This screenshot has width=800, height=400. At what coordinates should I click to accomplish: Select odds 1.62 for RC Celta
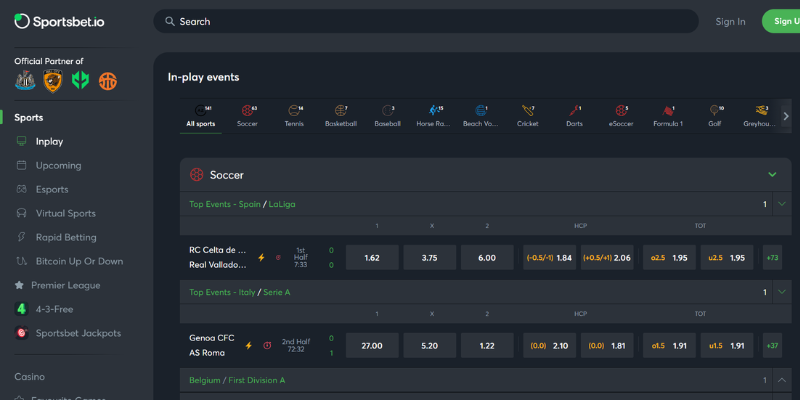tap(372, 257)
